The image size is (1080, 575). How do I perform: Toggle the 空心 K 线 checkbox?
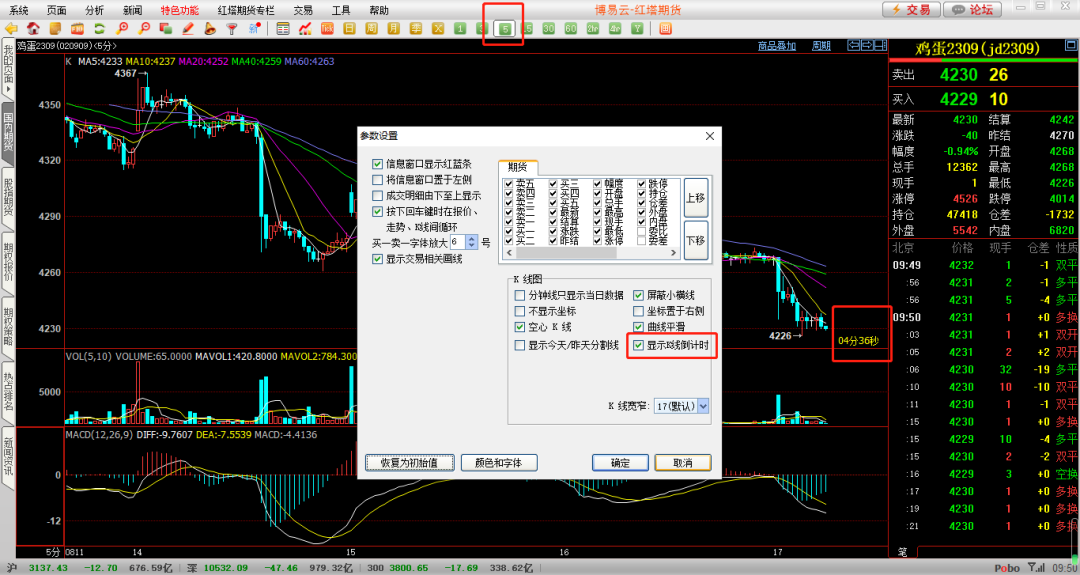coord(518,327)
